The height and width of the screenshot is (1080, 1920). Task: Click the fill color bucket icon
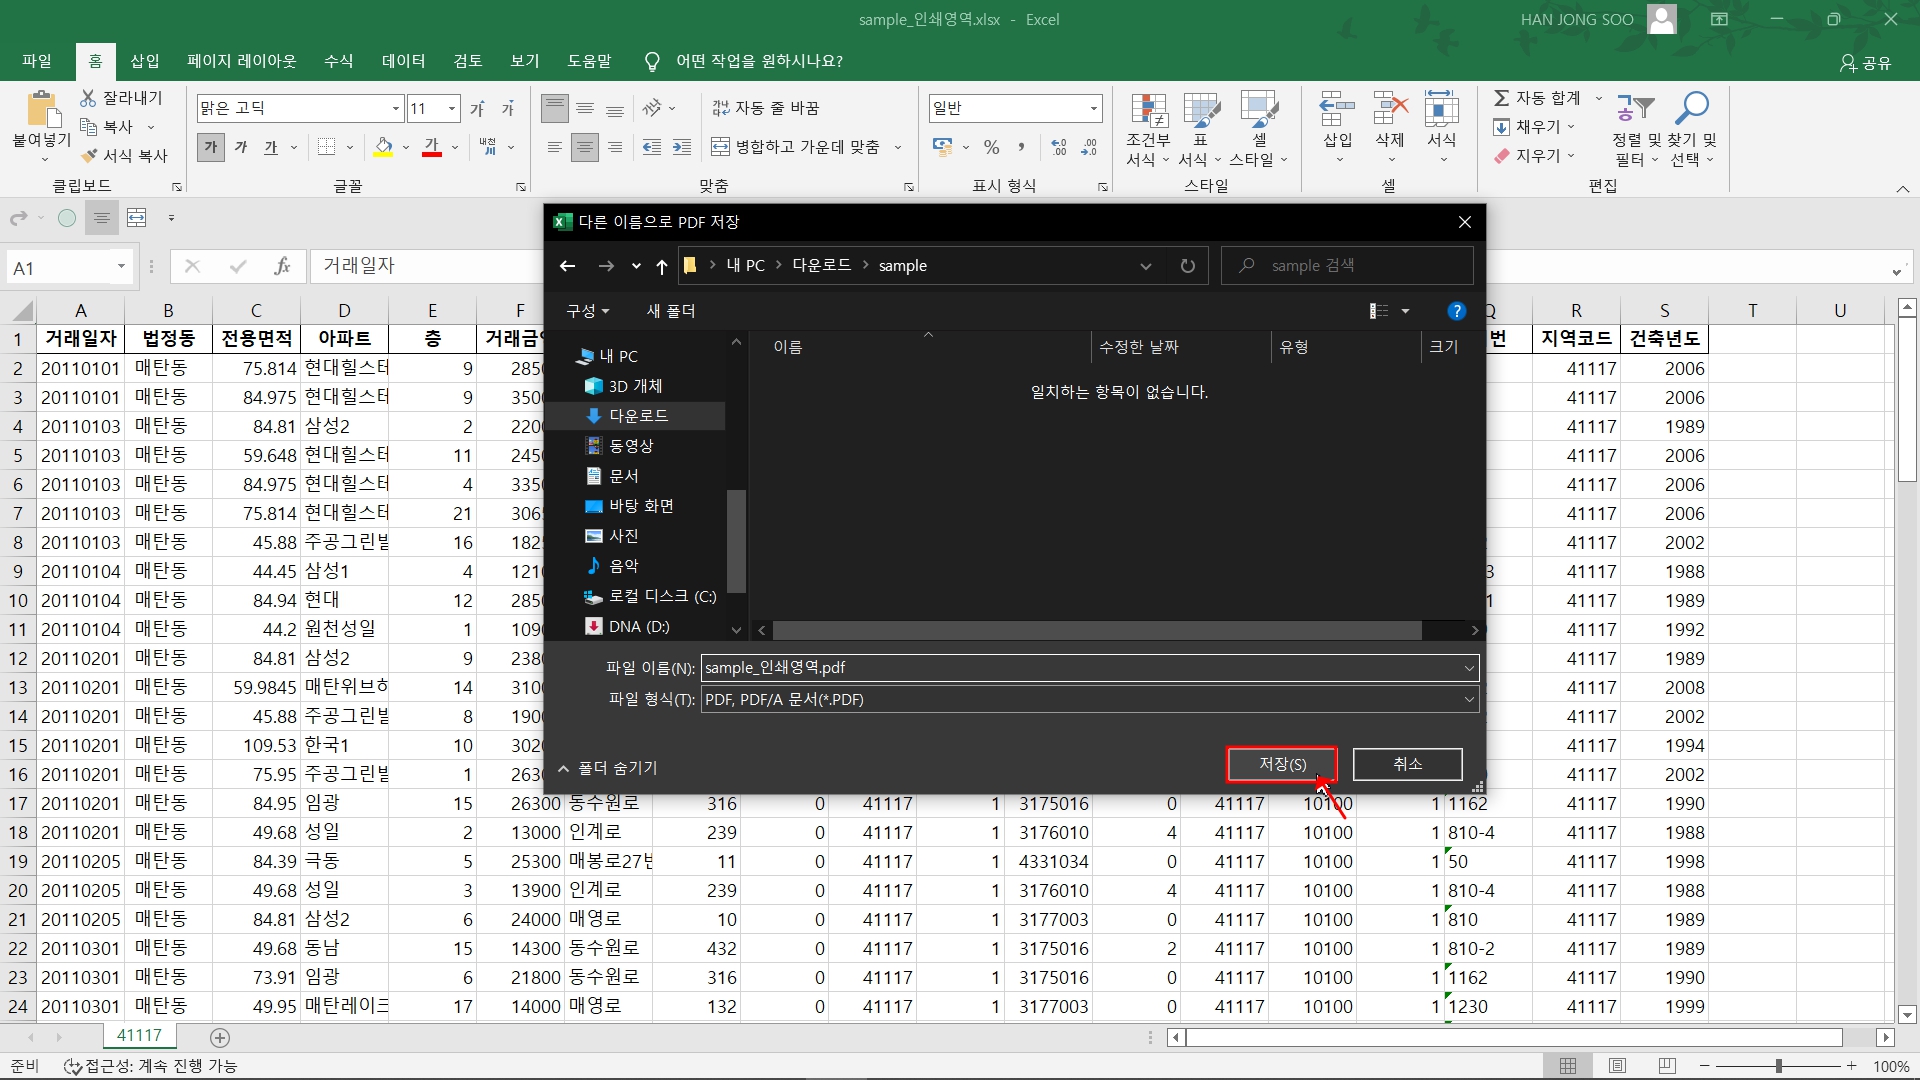point(383,147)
